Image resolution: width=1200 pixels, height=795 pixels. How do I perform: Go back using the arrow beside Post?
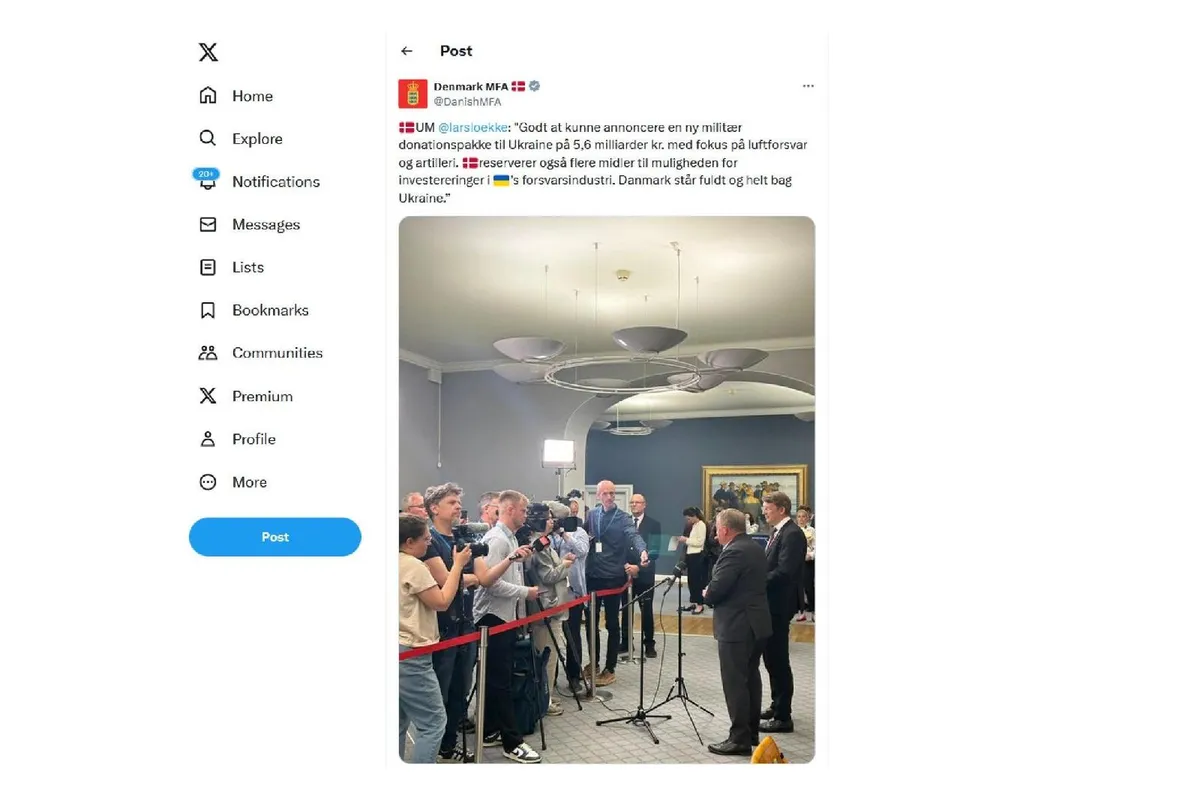pos(407,51)
